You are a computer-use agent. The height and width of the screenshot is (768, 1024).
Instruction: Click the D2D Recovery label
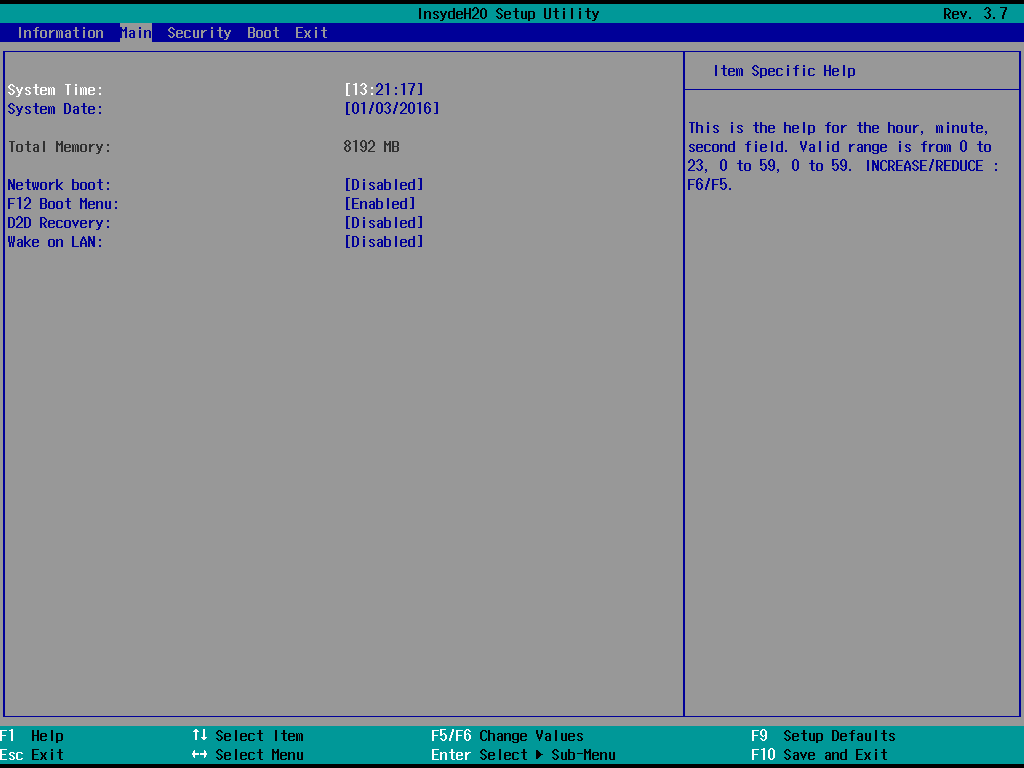(59, 223)
